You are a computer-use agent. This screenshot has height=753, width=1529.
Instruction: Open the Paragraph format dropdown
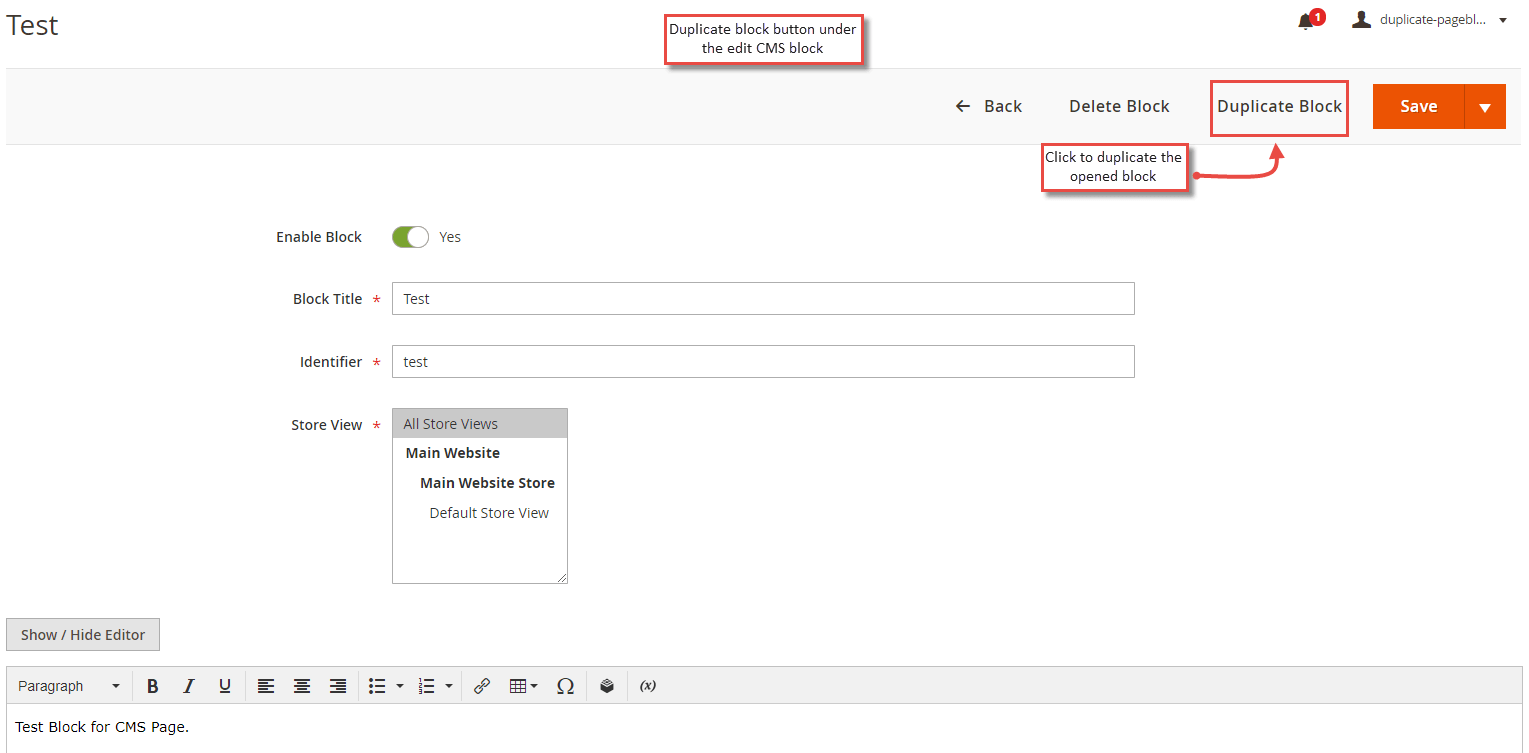tap(69, 686)
